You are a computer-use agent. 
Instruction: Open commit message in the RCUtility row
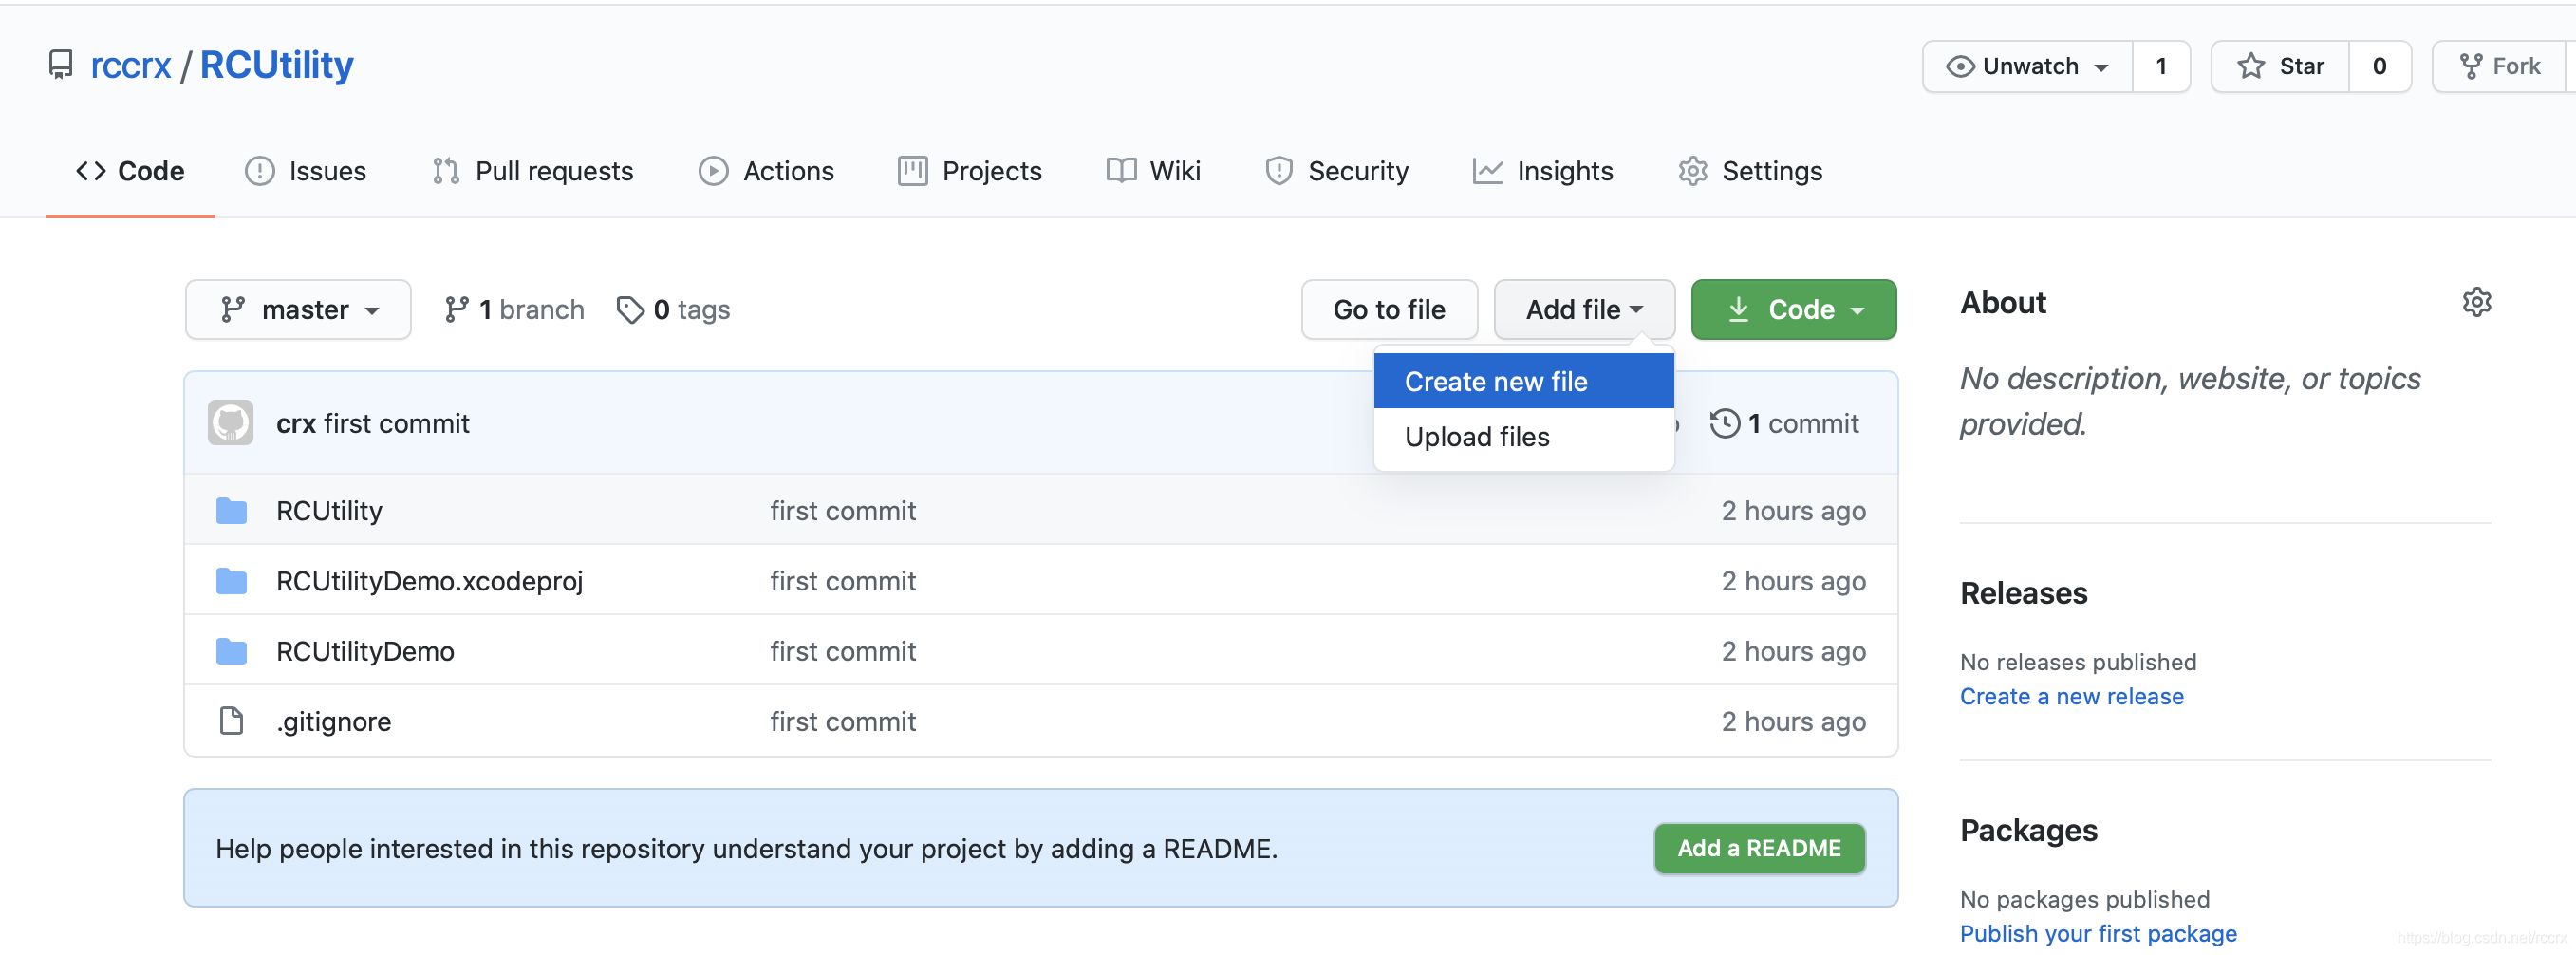843,511
